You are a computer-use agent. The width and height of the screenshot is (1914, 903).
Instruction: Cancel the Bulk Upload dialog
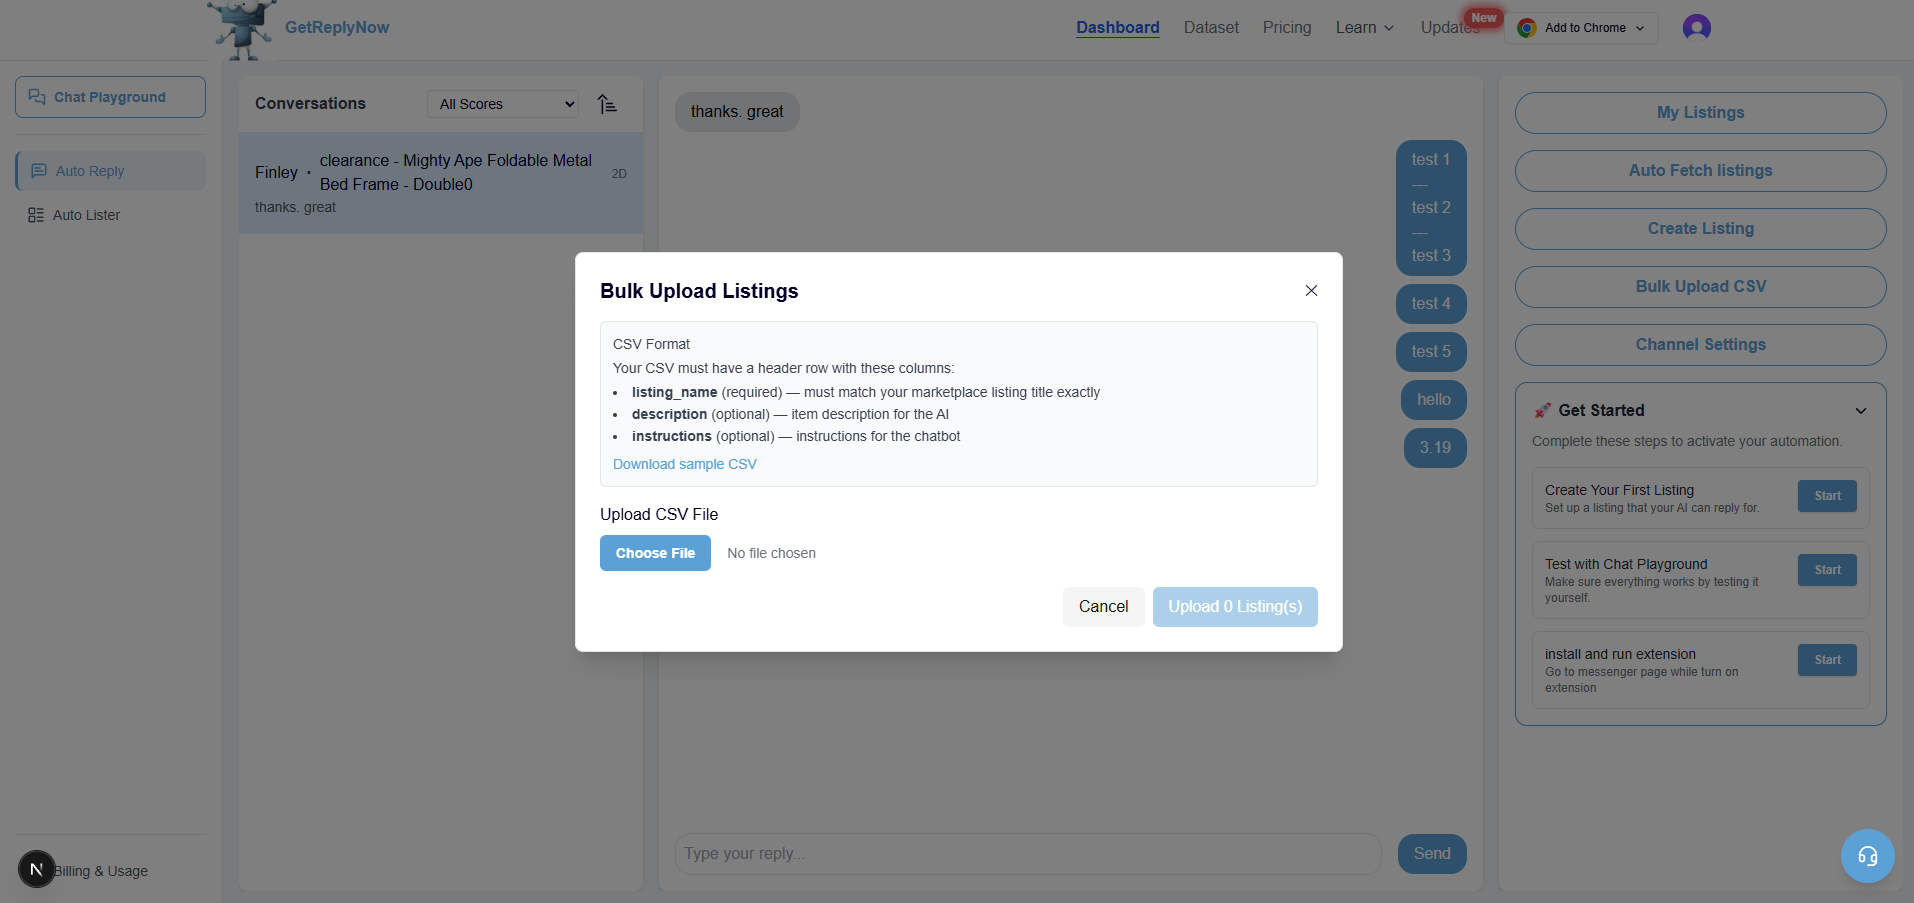(1103, 606)
